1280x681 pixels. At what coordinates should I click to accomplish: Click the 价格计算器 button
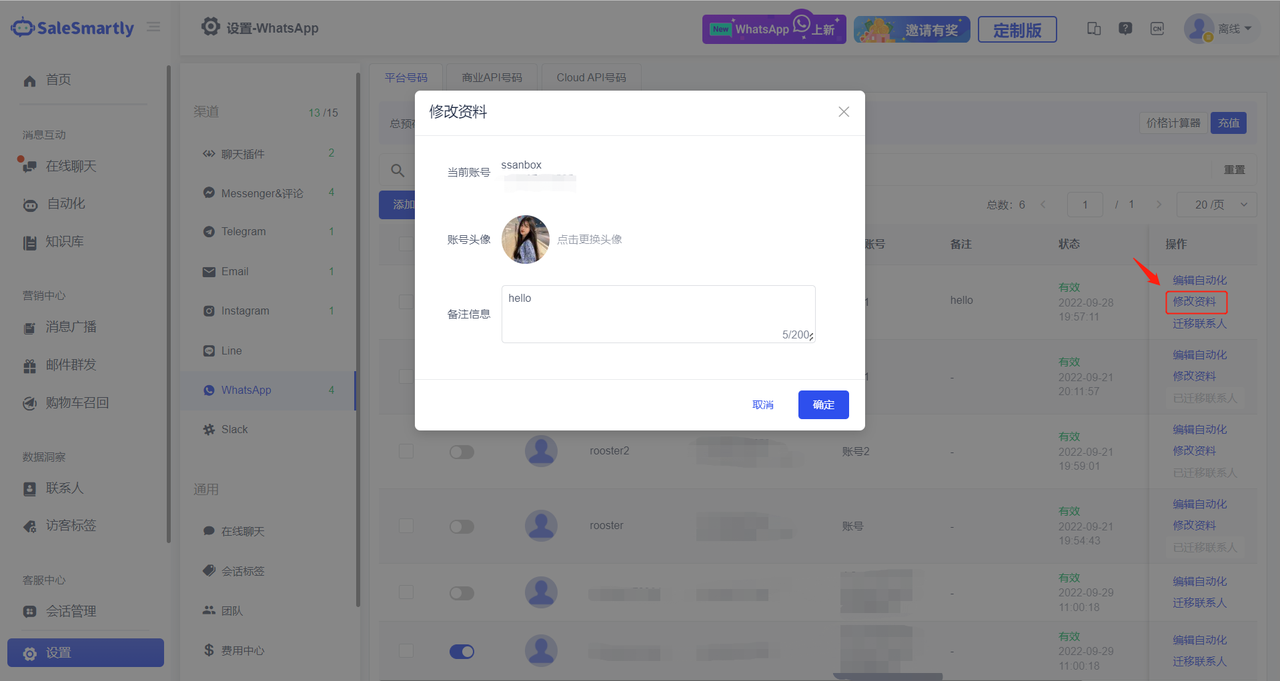click(1174, 123)
